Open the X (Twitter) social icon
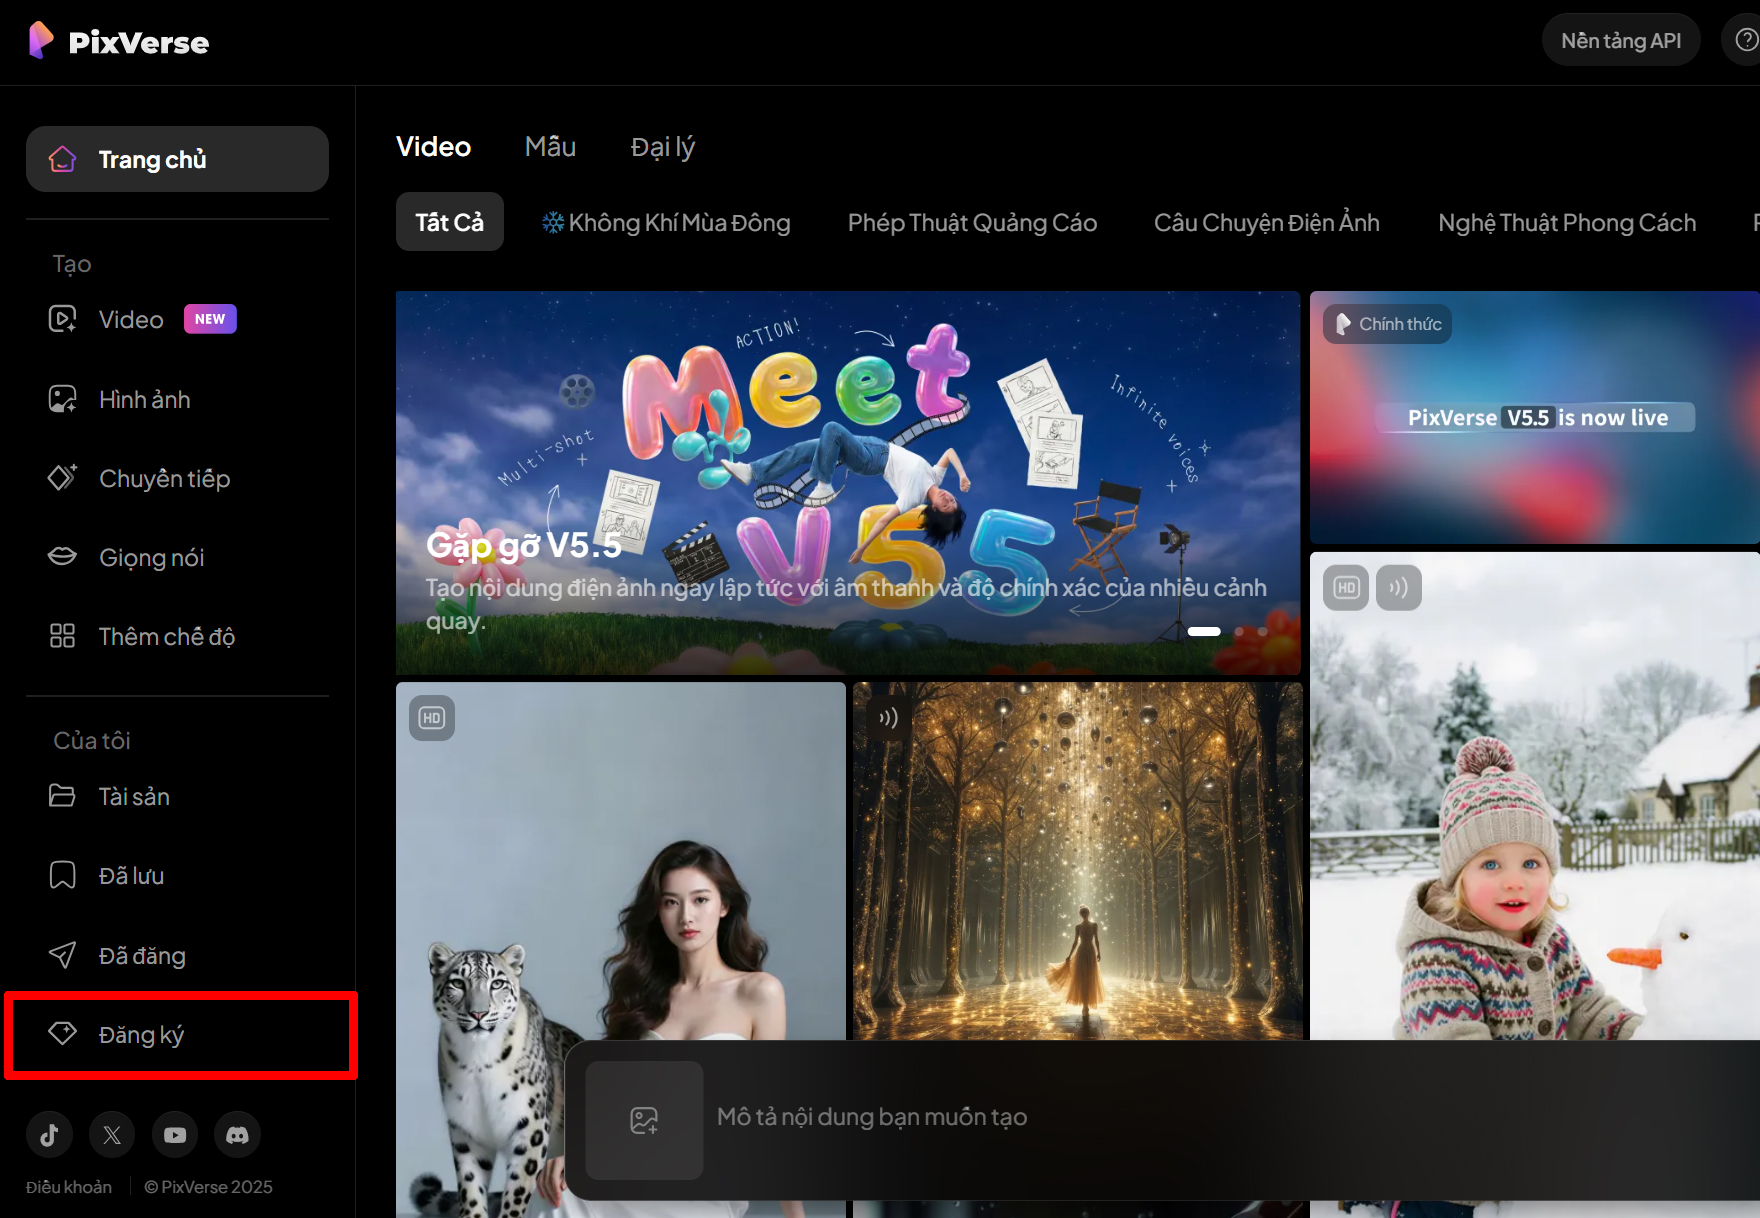Image resolution: width=1760 pixels, height=1218 pixels. click(x=112, y=1134)
